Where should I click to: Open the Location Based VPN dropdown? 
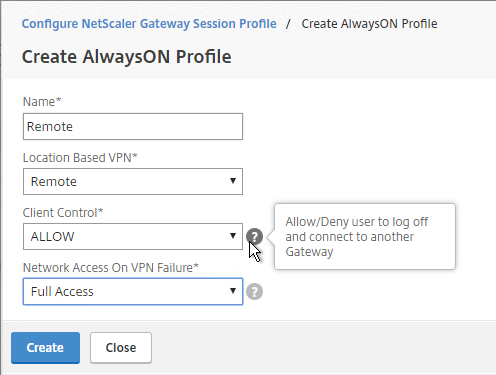tap(133, 182)
